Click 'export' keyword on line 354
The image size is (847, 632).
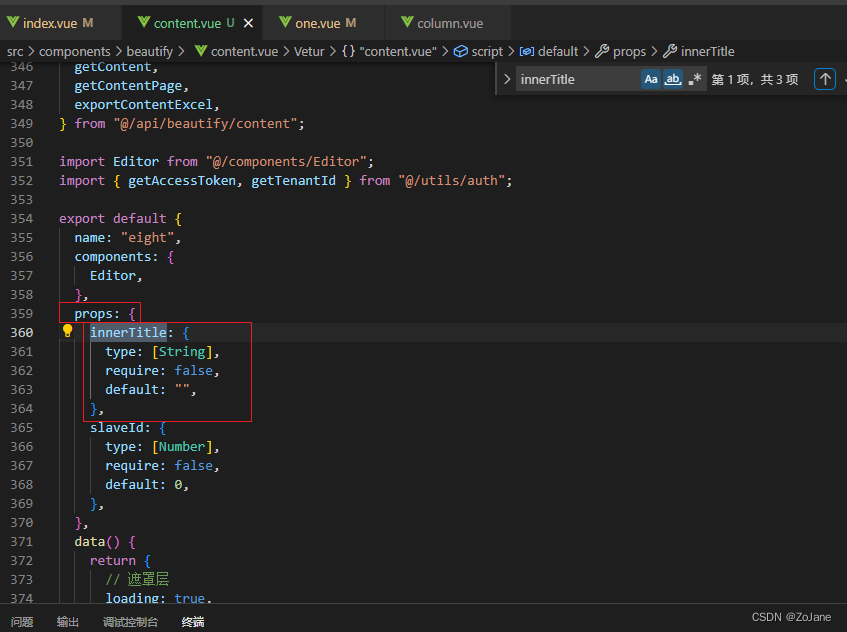click(82, 219)
